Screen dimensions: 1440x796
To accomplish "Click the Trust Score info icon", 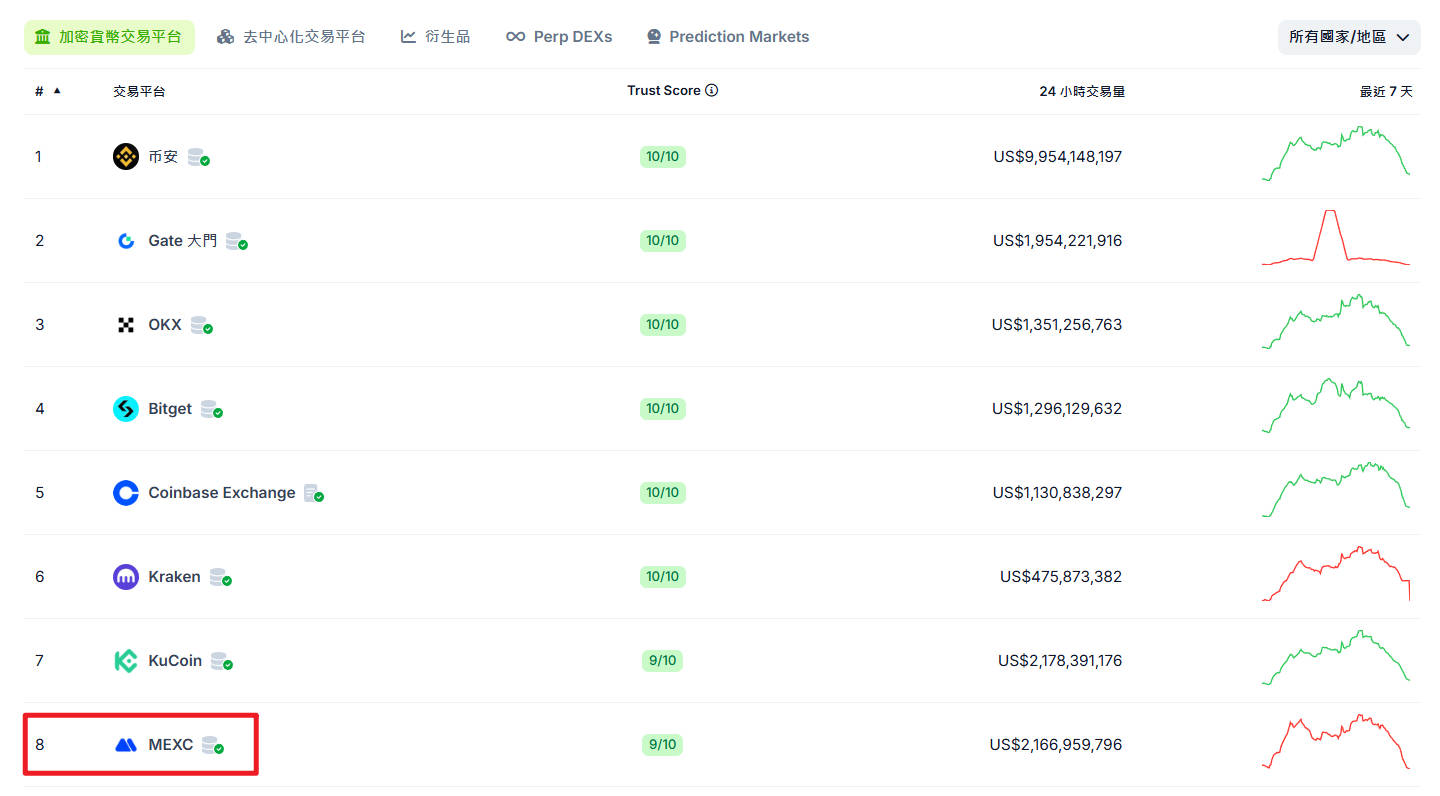I will pos(711,91).
